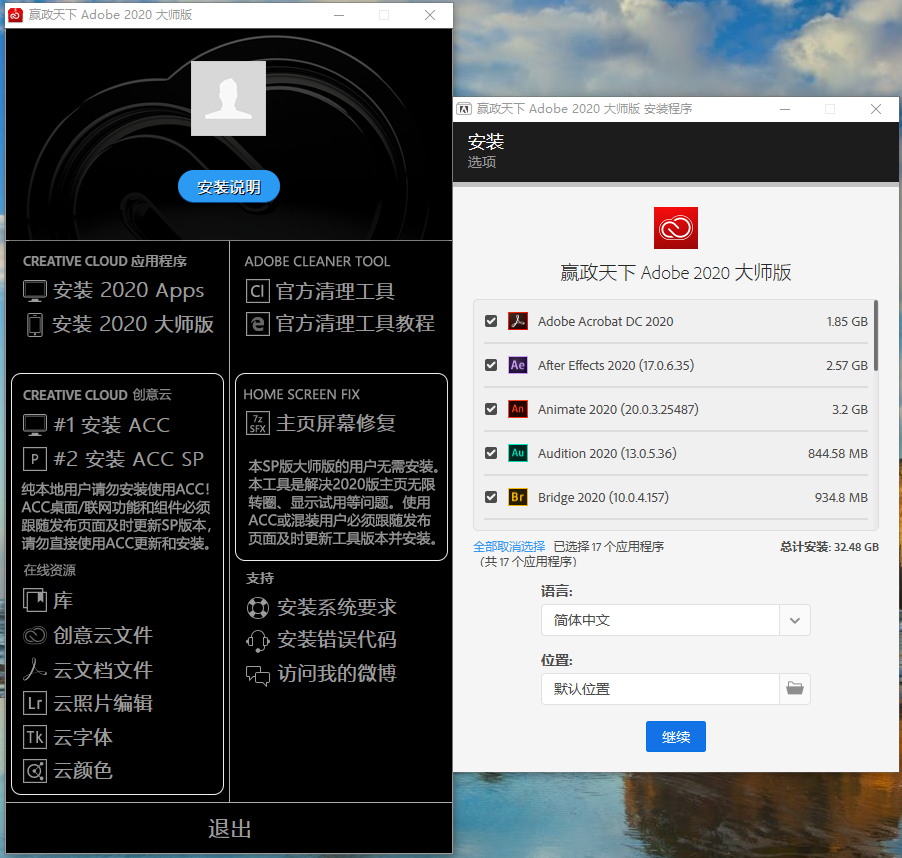Click the user avatar placeholder image
Image resolution: width=902 pixels, height=858 pixels.
(x=228, y=98)
